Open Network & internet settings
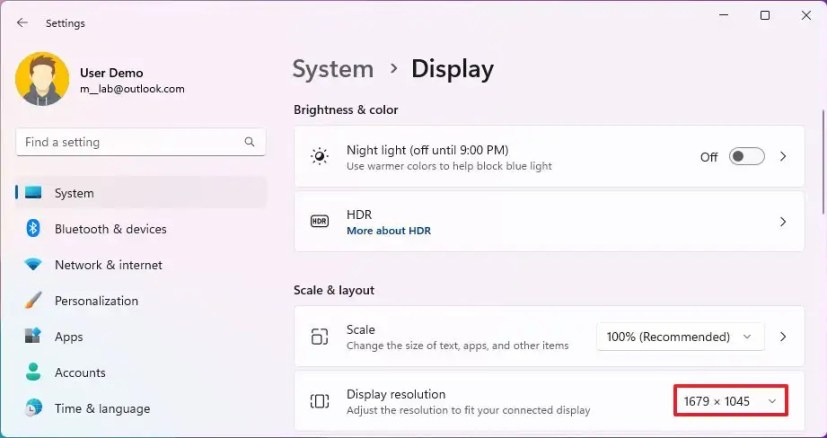Screen dimensions: 827x438 pos(141,265)
